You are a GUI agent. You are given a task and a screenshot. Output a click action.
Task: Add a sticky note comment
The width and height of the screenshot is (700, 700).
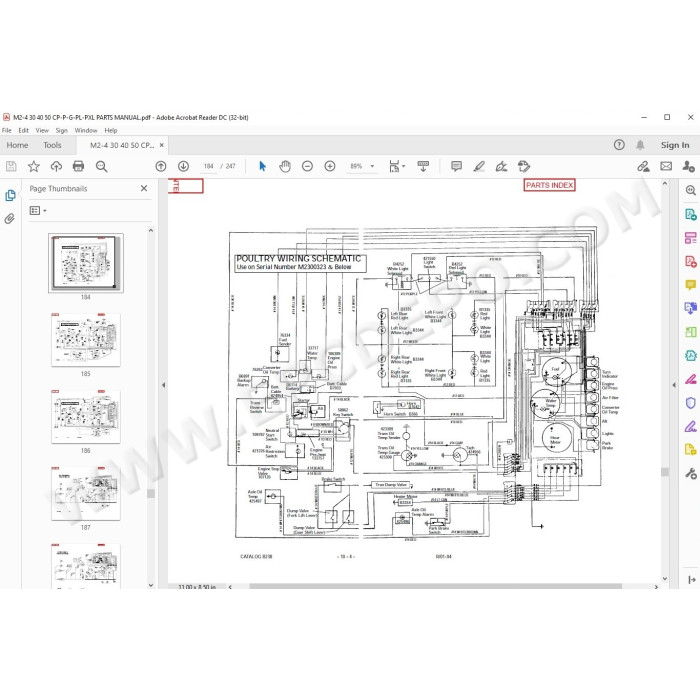(456, 167)
